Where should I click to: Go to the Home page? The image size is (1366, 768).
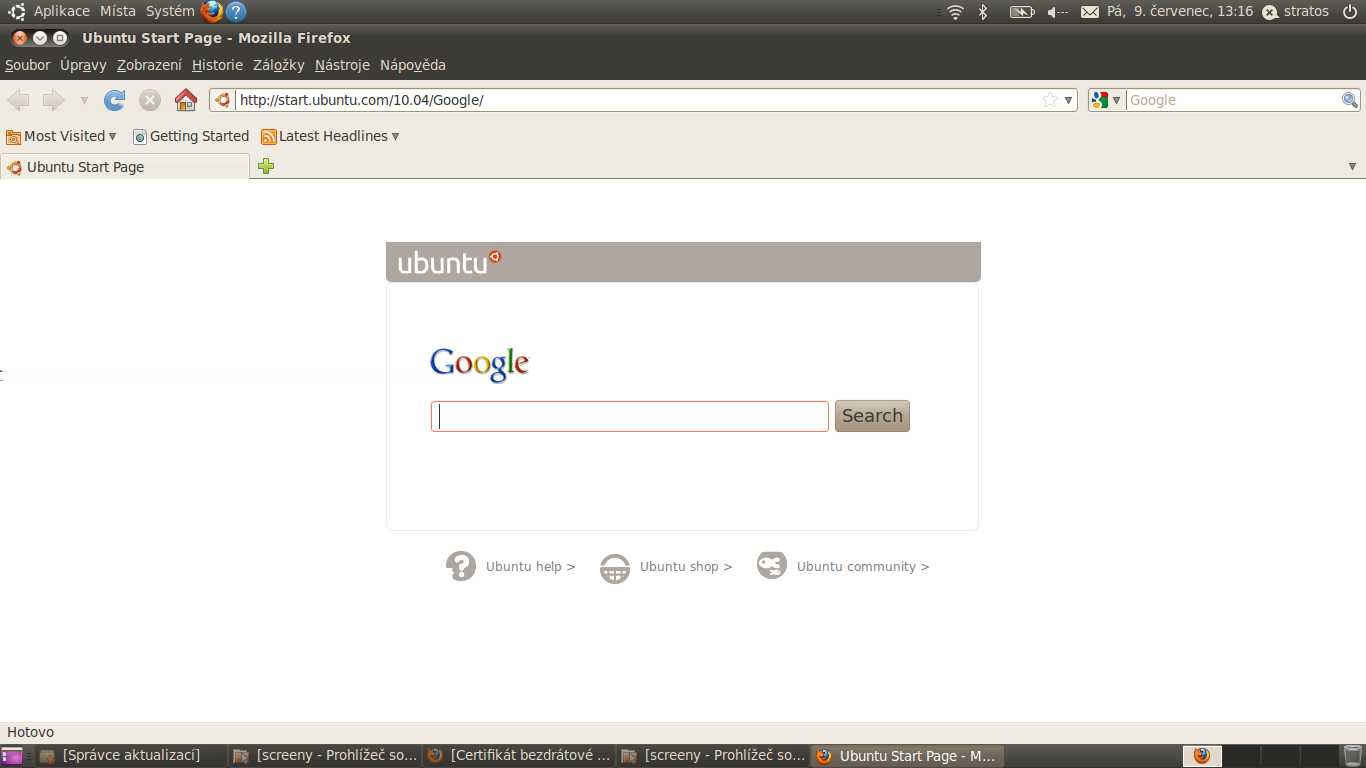pyautogui.click(x=186, y=100)
